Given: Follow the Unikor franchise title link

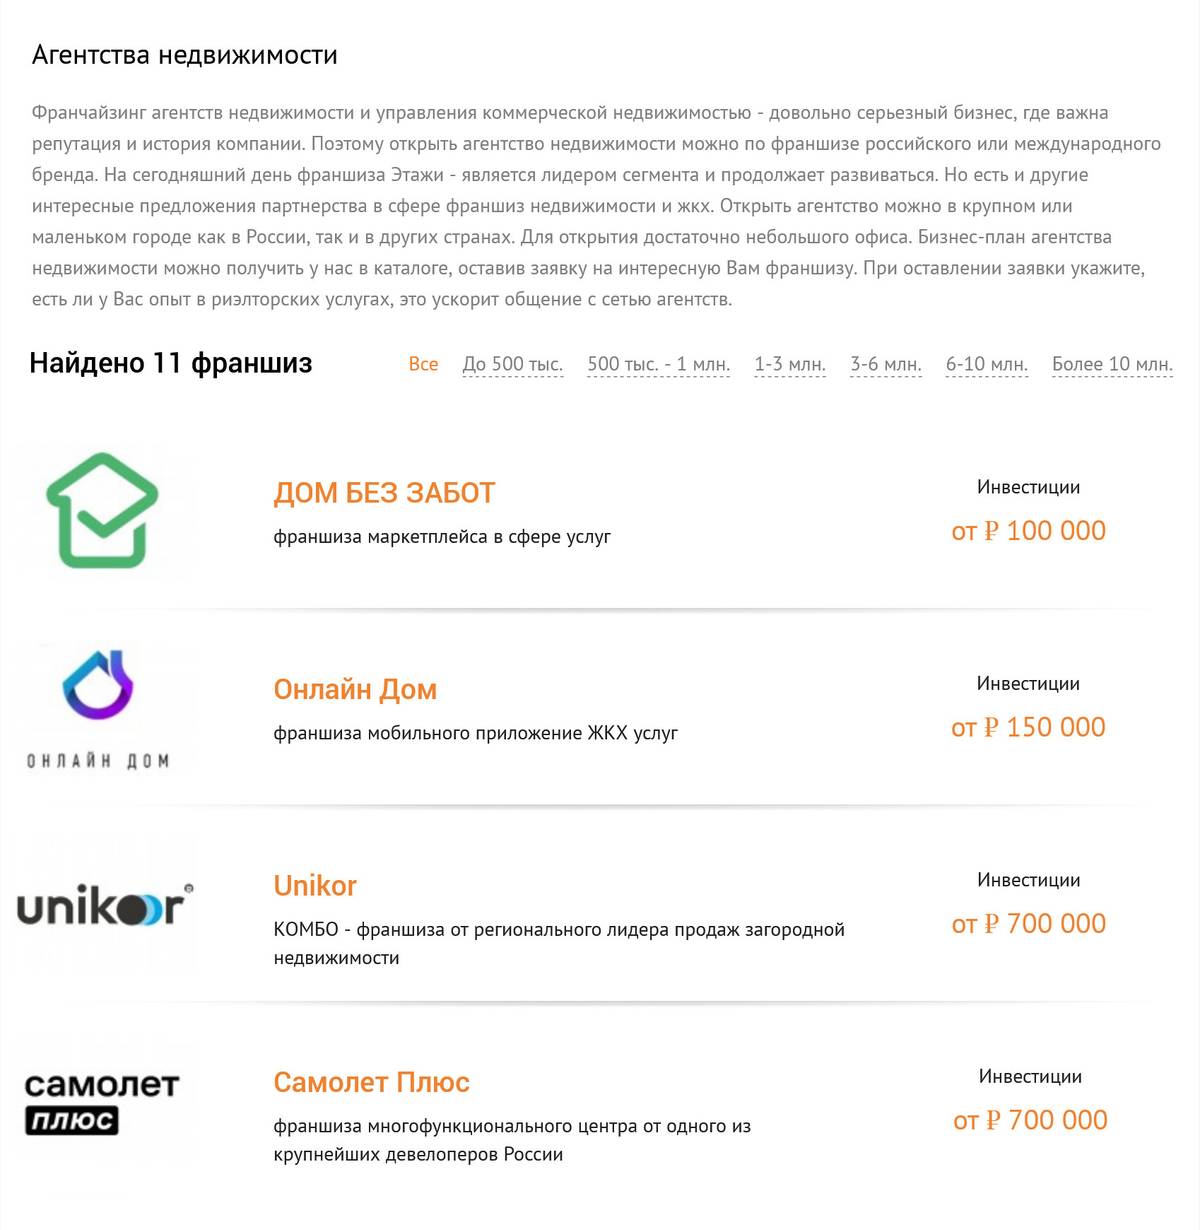Looking at the screenshot, I should pos(315,886).
